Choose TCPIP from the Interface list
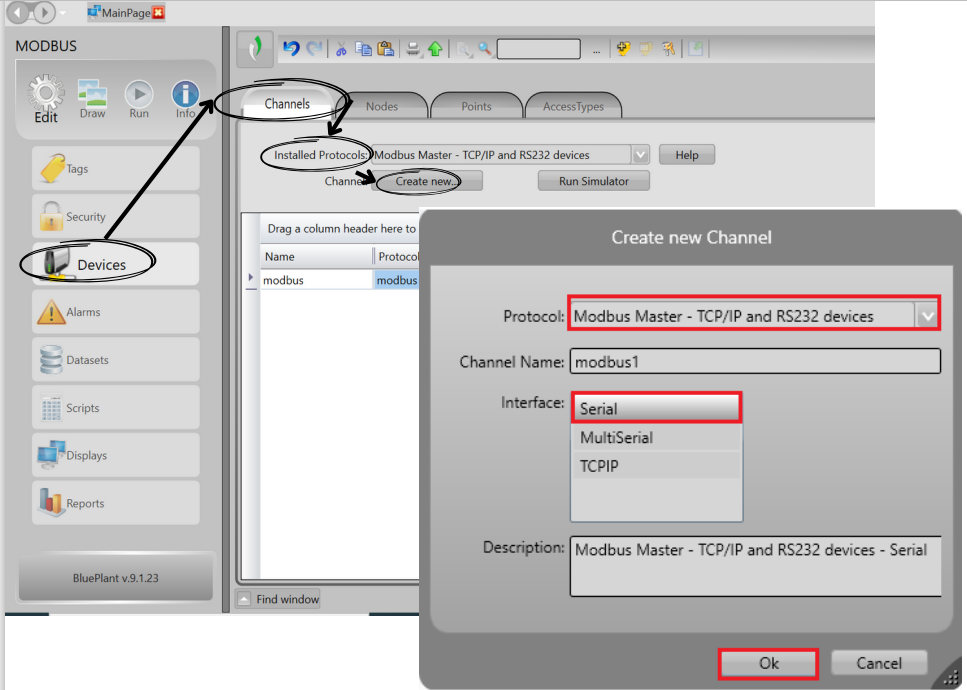This screenshot has height=690, width=967. coord(656,466)
